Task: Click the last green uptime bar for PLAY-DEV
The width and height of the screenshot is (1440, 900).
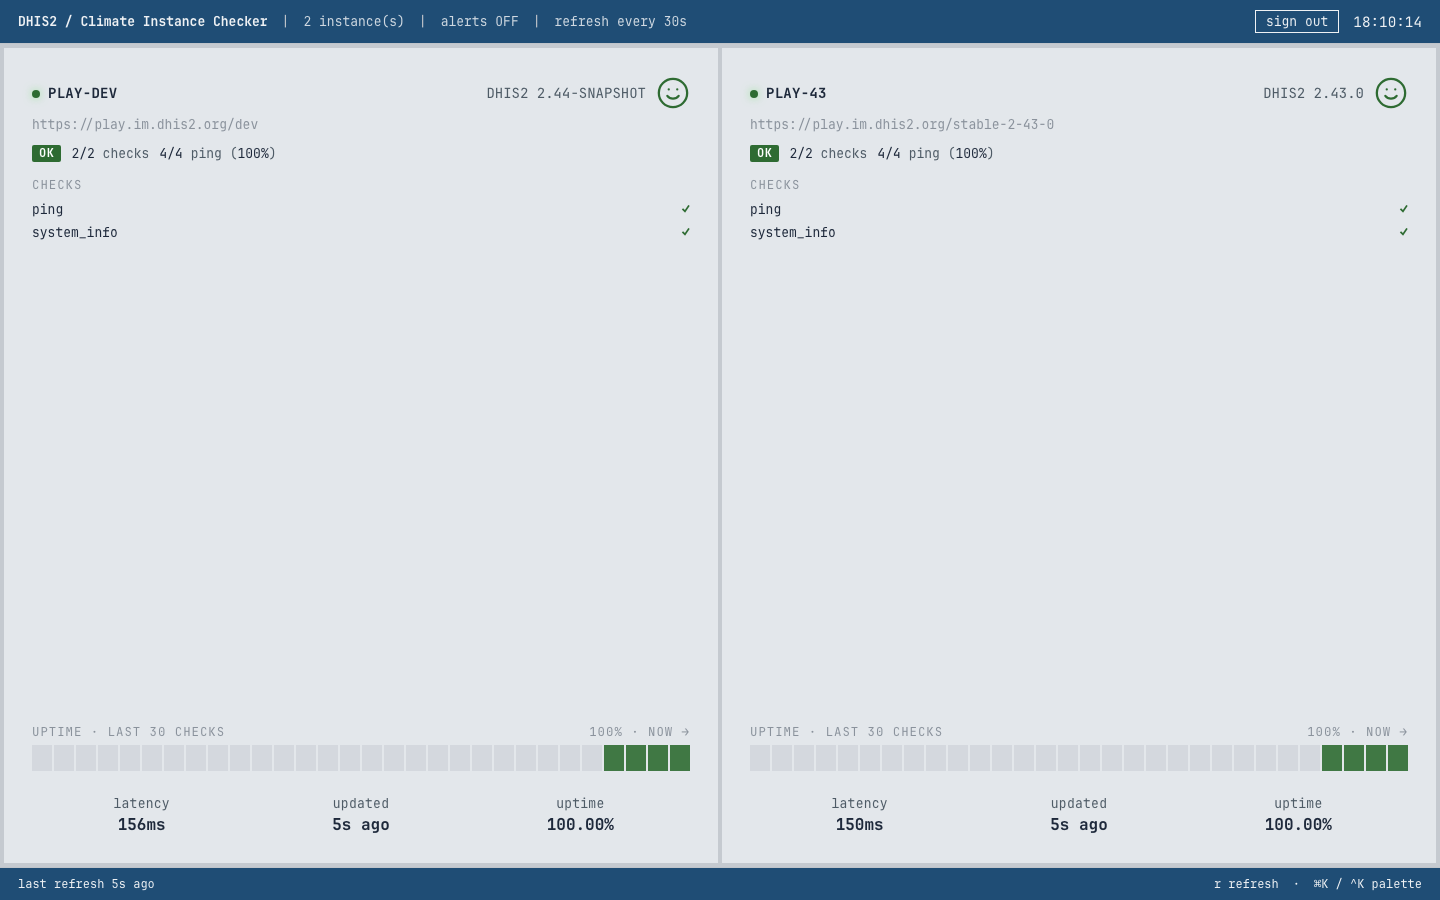Action: (x=680, y=758)
